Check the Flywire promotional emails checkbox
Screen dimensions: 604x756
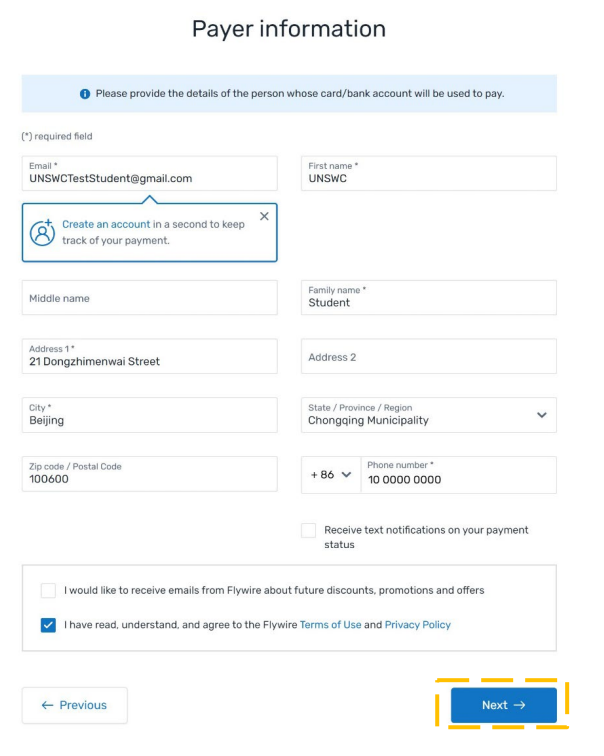click(49, 590)
